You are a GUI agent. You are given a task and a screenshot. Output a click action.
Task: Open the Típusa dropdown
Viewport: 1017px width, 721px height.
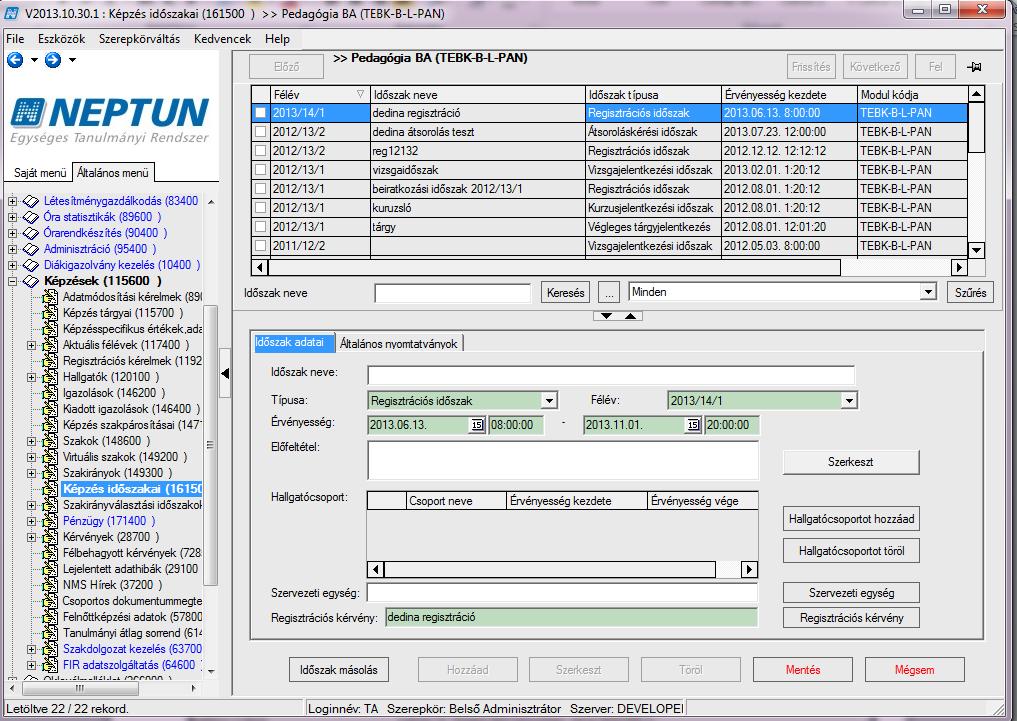[549, 401]
